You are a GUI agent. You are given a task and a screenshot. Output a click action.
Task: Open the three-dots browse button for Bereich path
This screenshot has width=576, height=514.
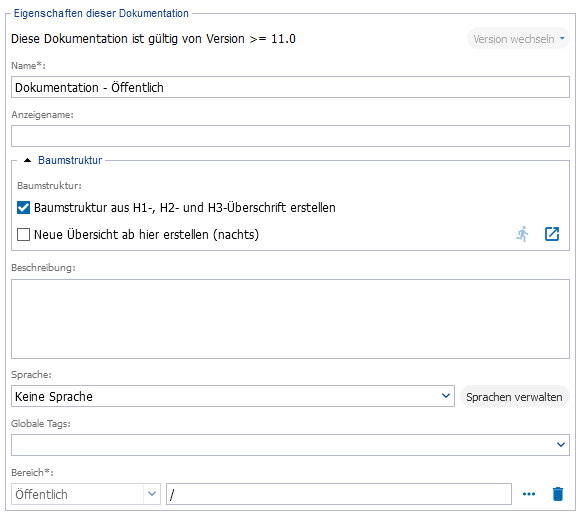coord(529,494)
